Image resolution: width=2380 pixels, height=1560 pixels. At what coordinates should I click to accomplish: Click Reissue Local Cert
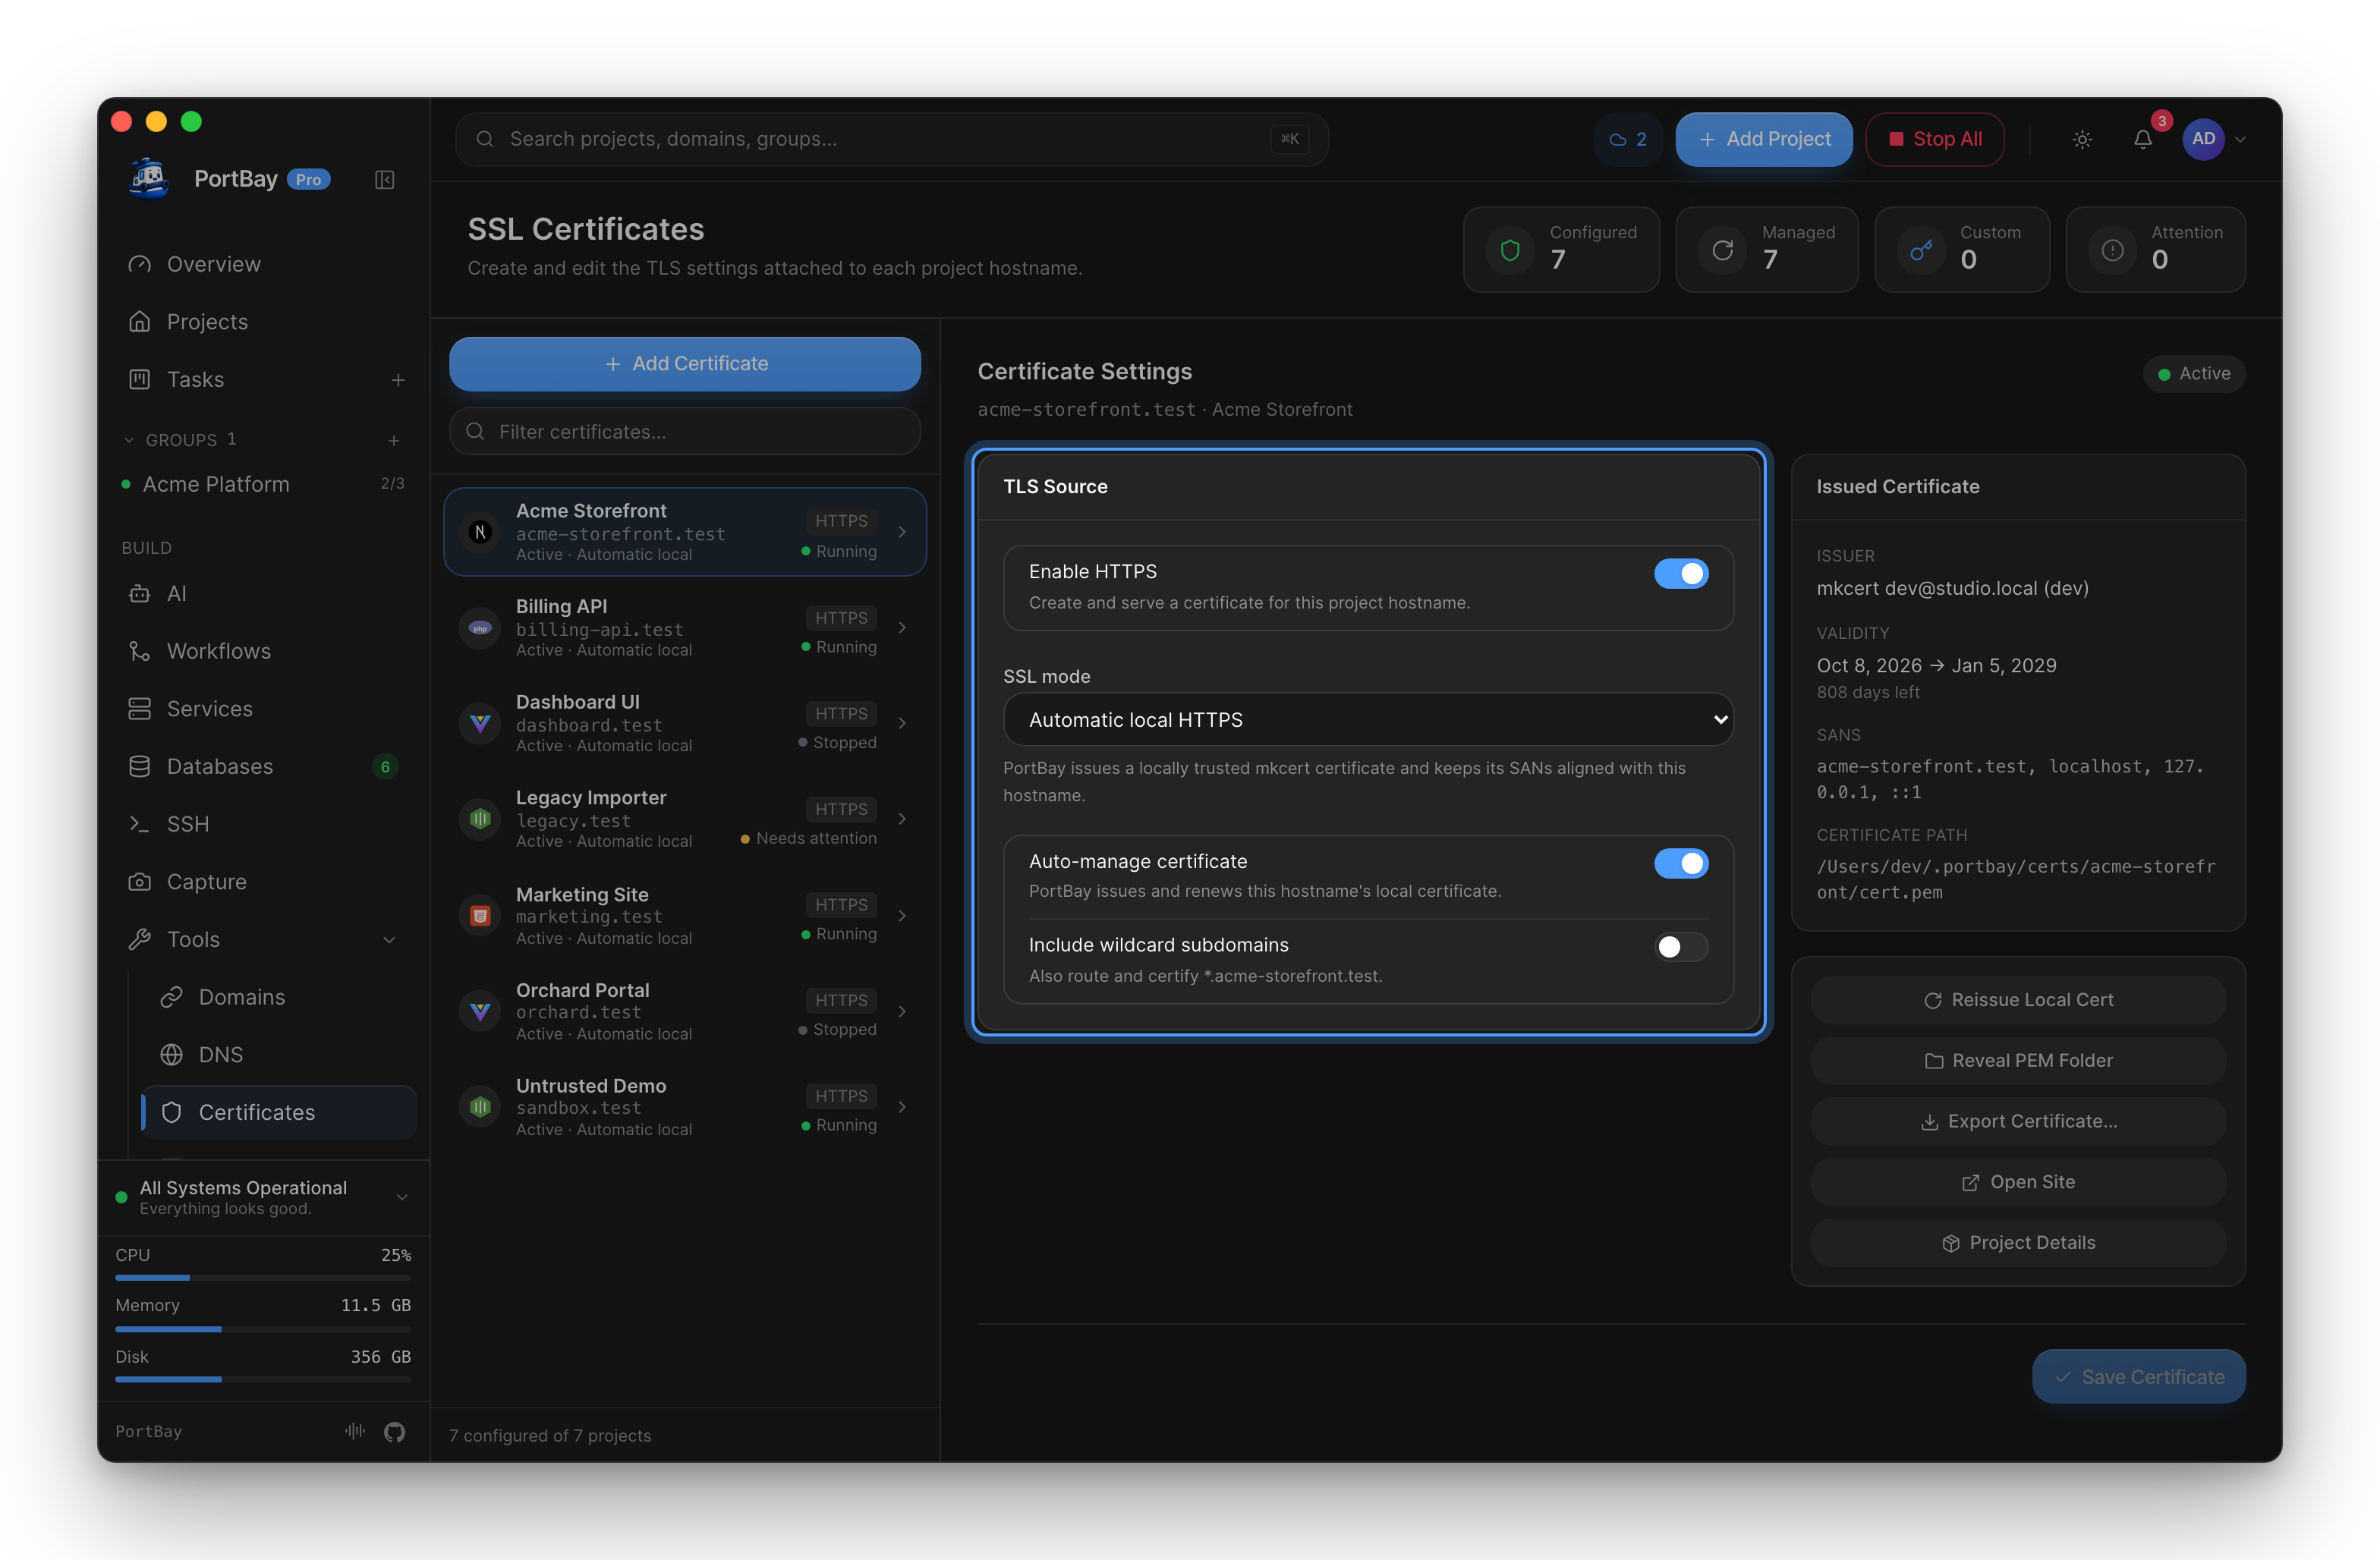pyautogui.click(x=2018, y=1000)
